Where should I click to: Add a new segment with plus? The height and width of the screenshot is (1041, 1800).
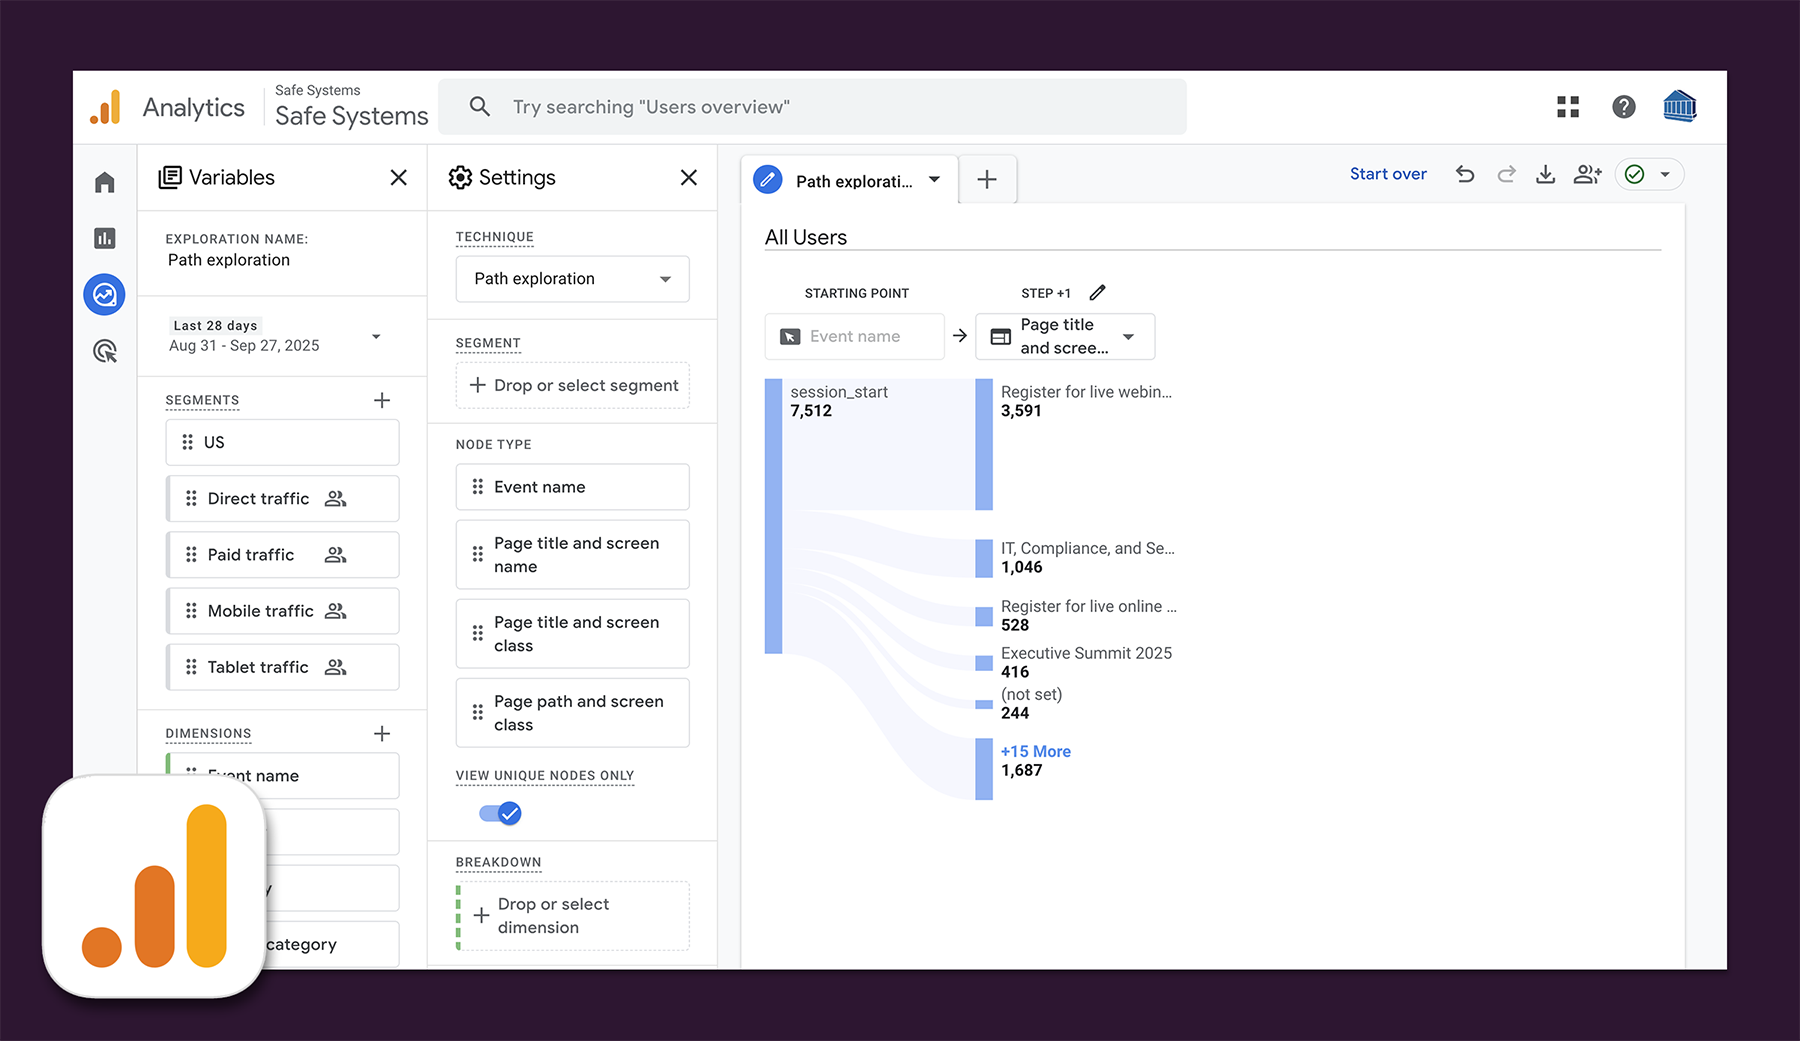[x=382, y=400]
